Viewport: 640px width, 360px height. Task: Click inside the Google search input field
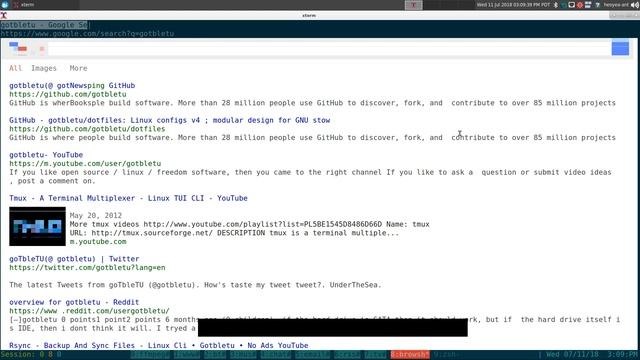(329, 49)
